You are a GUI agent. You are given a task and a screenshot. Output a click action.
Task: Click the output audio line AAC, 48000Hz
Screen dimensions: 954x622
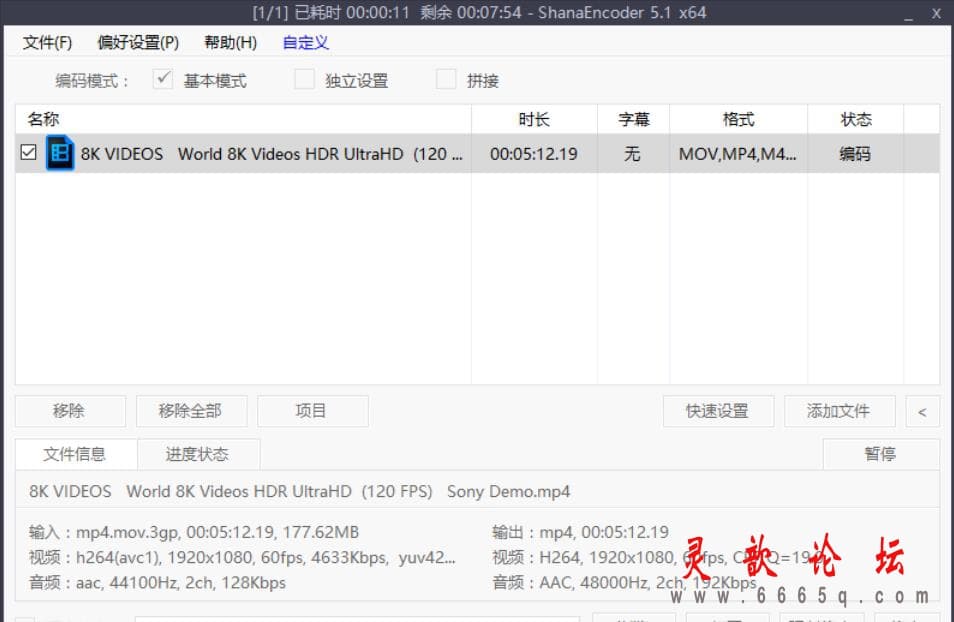coord(624,583)
